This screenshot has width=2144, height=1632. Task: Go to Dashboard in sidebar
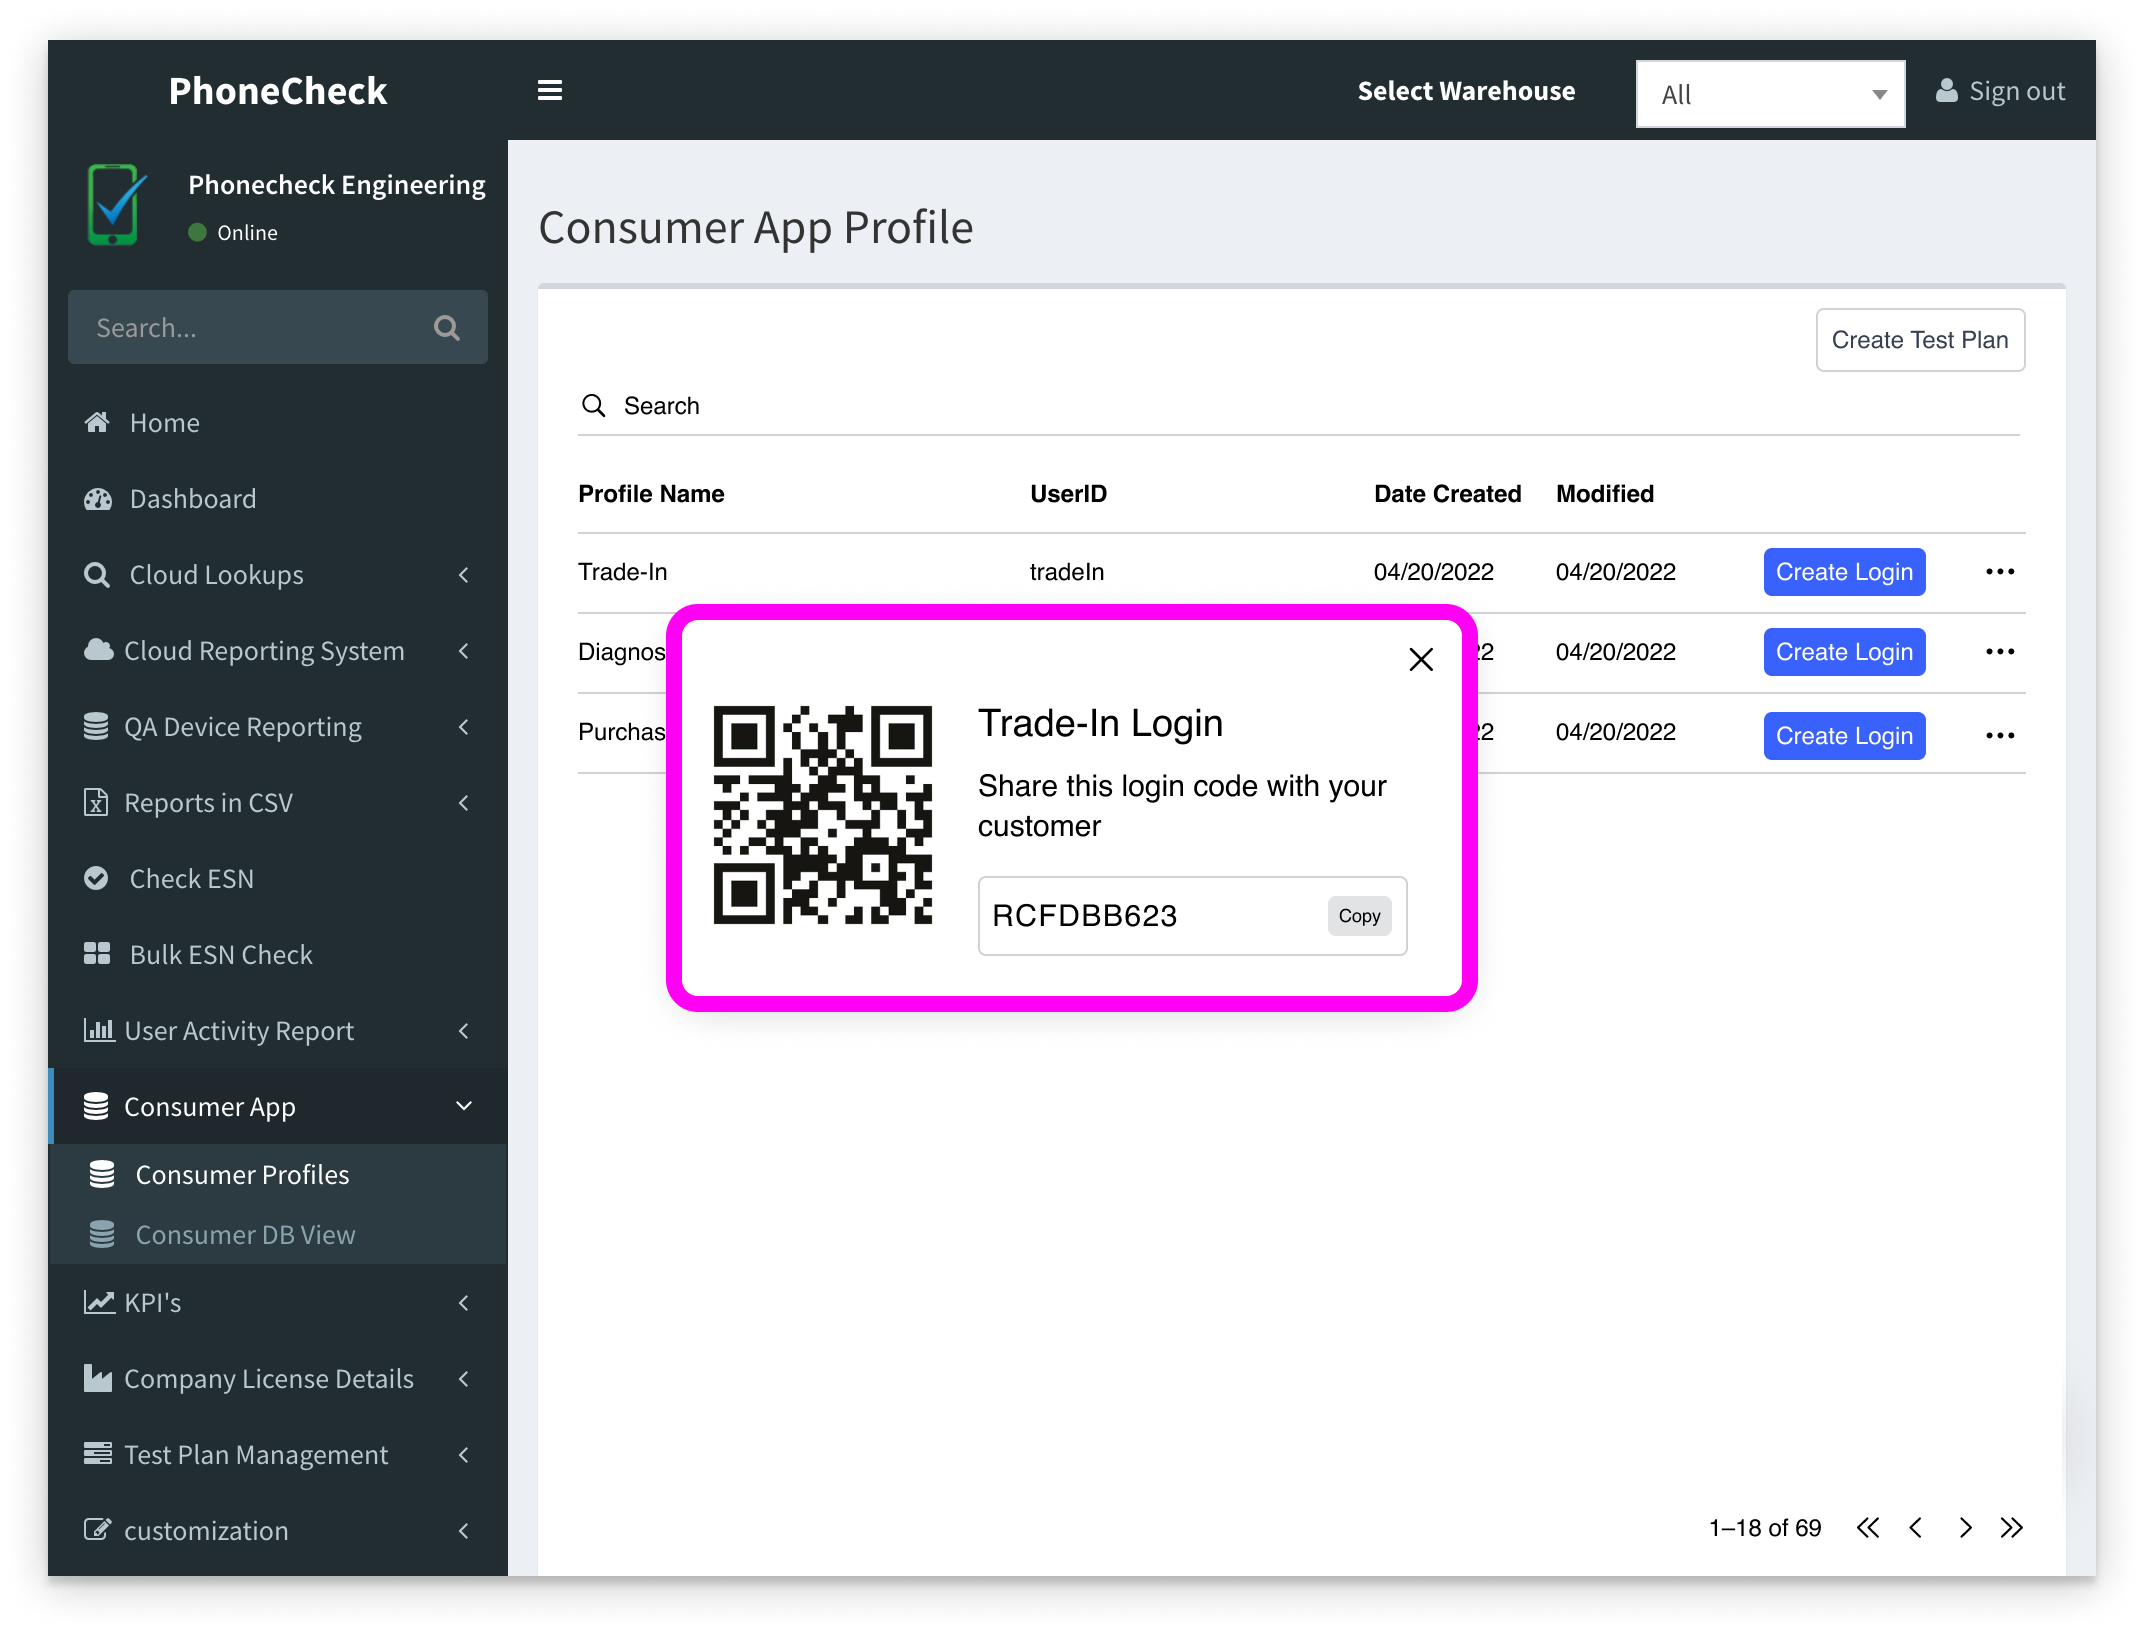coord(193,499)
